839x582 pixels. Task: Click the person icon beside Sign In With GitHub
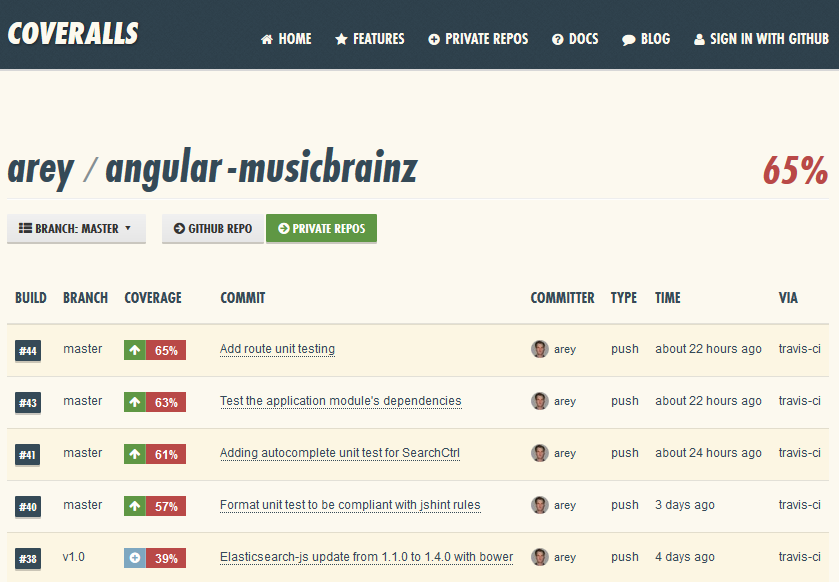(699, 39)
